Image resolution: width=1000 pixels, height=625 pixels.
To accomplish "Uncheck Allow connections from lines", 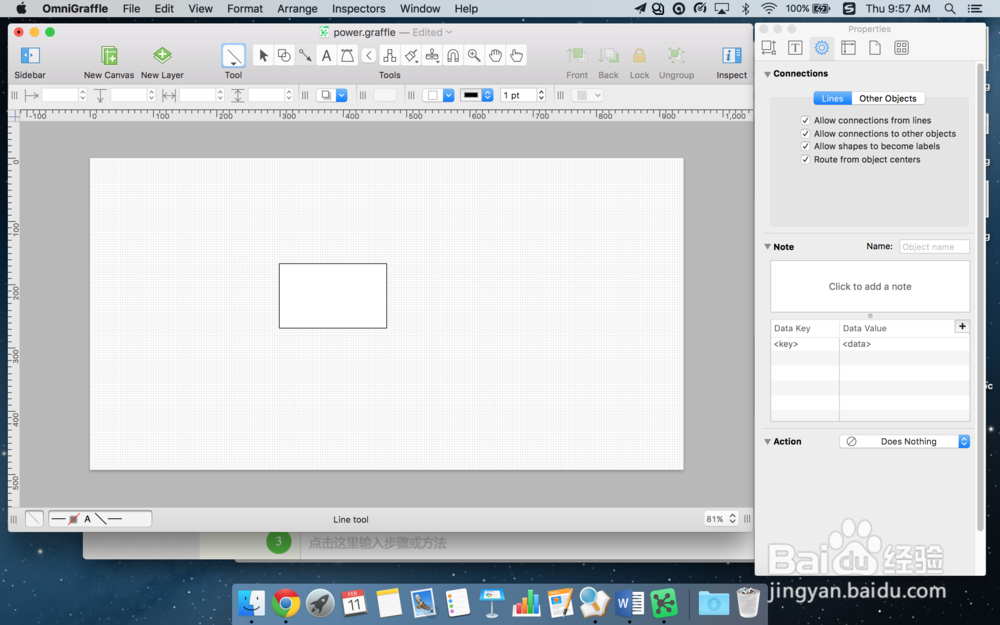I will pos(805,120).
